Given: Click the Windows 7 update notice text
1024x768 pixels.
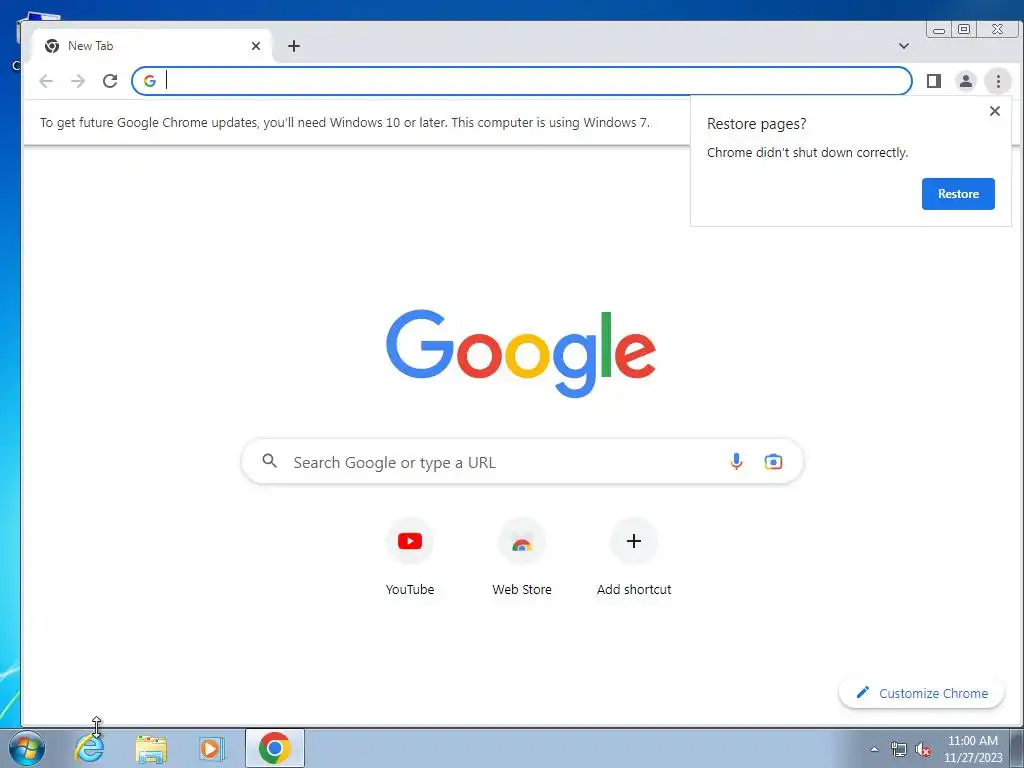Looking at the screenshot, I should tap(345, 123).
